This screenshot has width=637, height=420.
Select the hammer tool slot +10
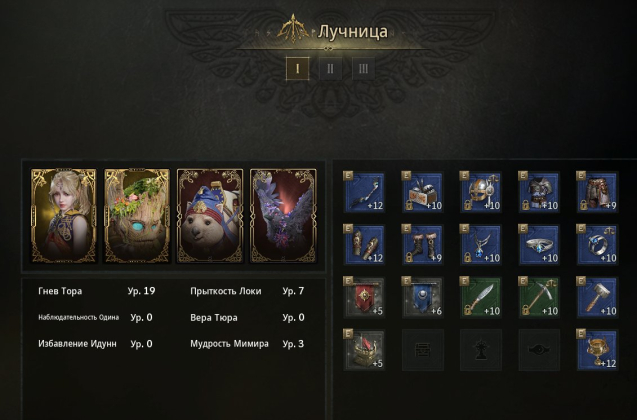pos(597,297)
